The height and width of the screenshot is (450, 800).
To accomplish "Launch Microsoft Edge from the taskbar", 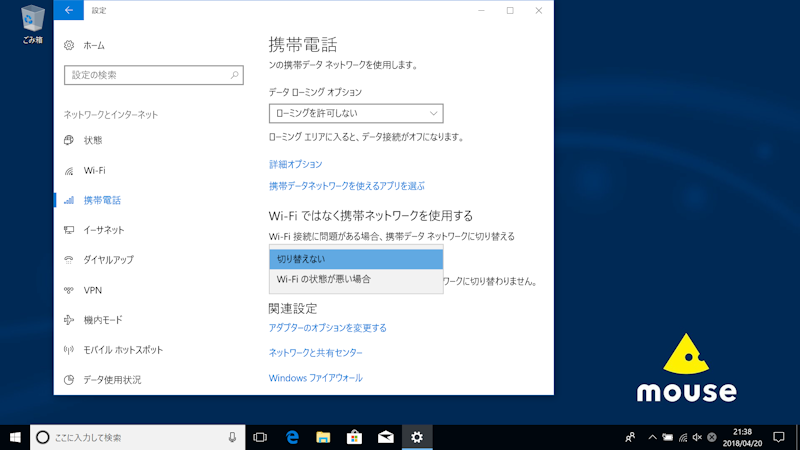I will click(293, 437).
